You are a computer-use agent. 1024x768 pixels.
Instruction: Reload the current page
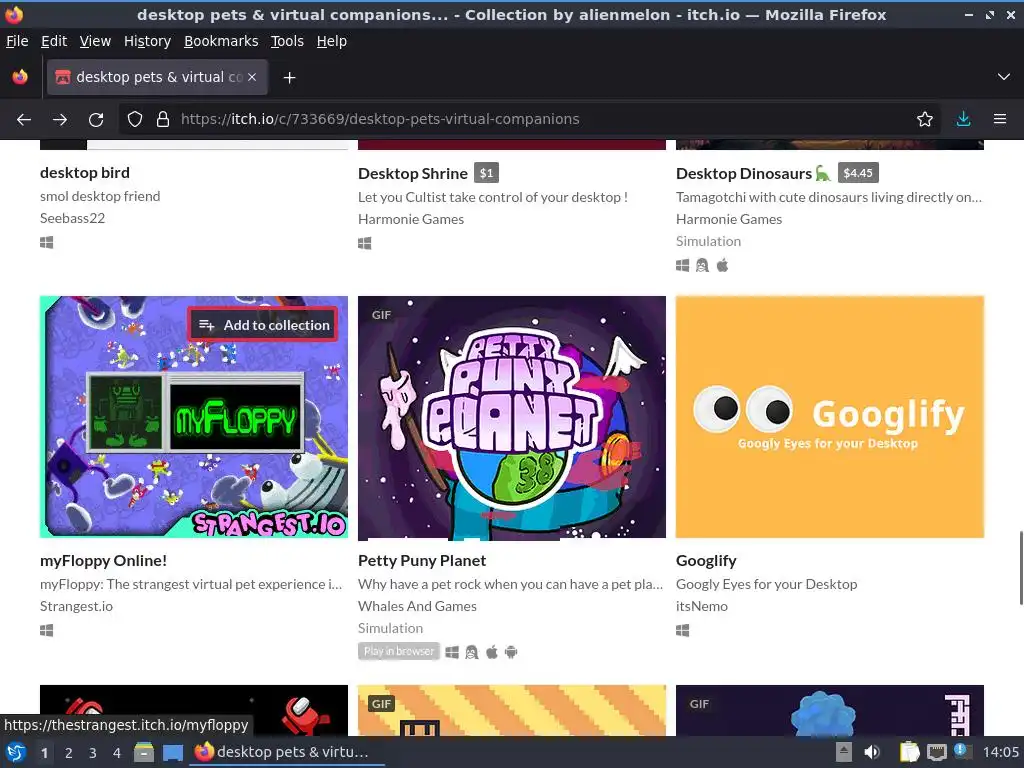96,120
